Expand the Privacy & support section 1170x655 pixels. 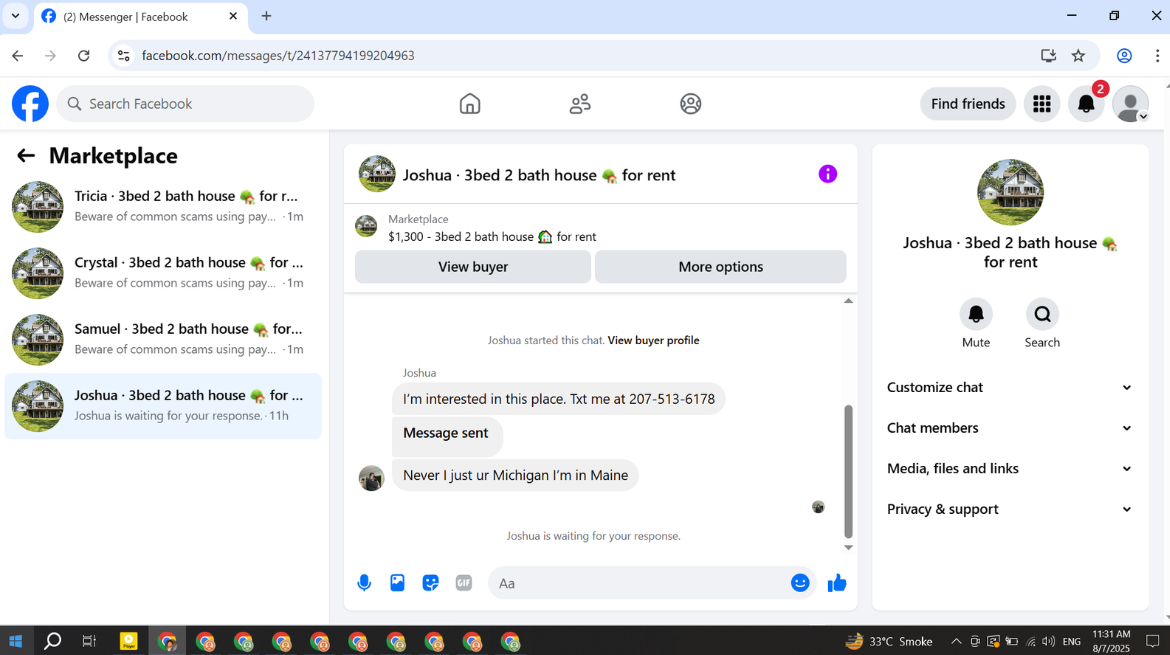tap(1010, 509)
